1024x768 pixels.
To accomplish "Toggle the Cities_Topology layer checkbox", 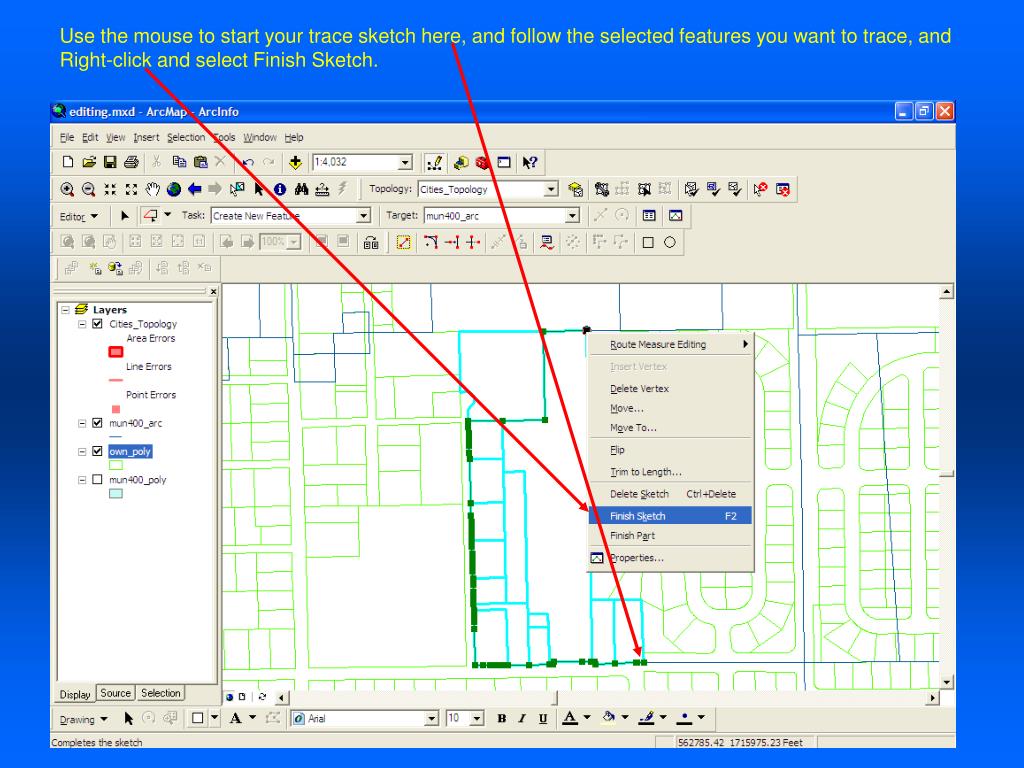I will pyautogui.click(x=97, y=324).
